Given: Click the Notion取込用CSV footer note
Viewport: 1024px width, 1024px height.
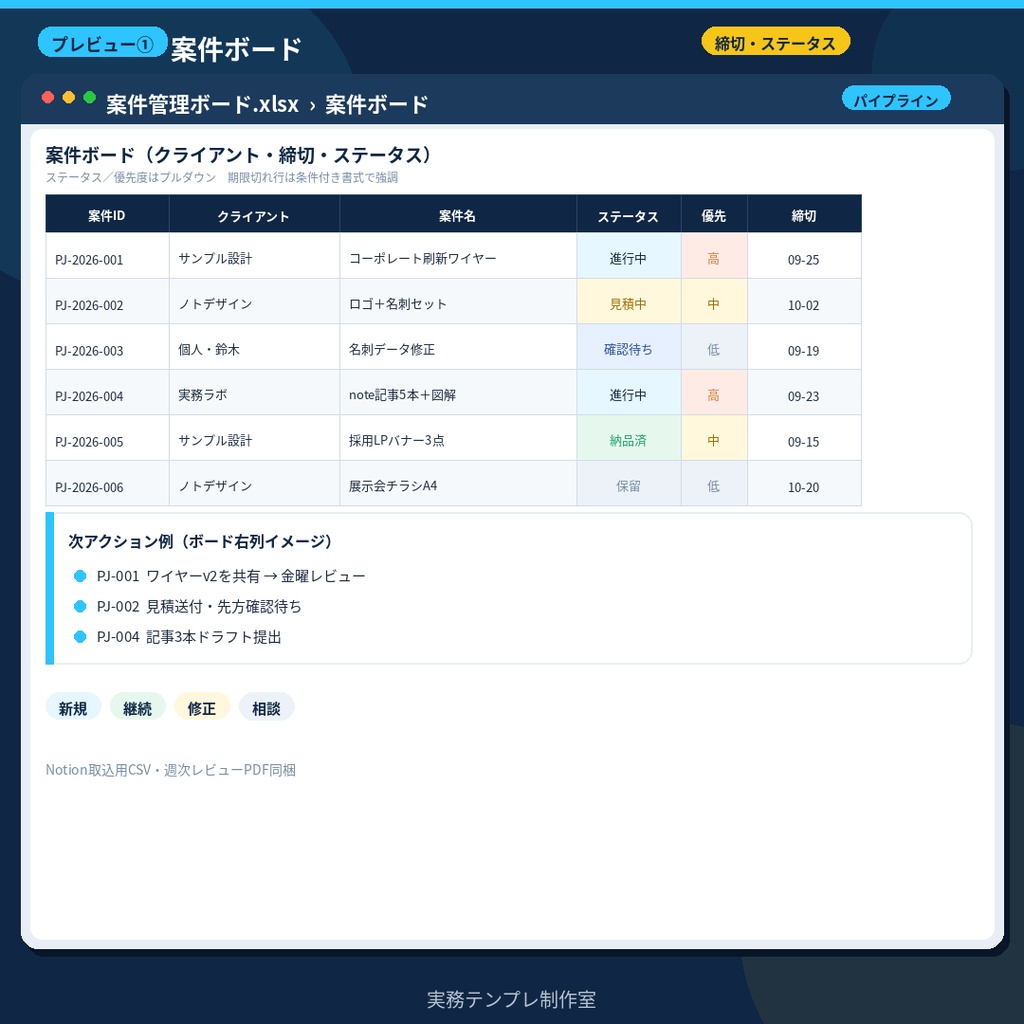Looking at the screenshot, I should coord(170,770).
